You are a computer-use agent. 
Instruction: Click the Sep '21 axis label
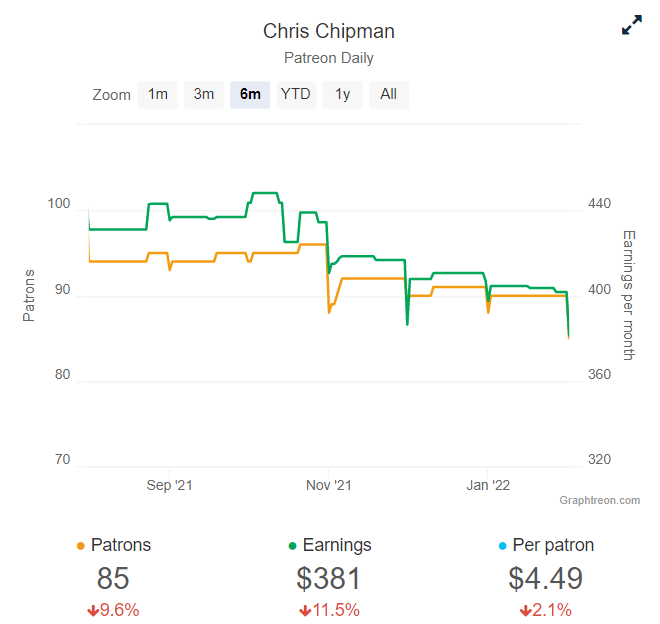[x=169, y=485]
